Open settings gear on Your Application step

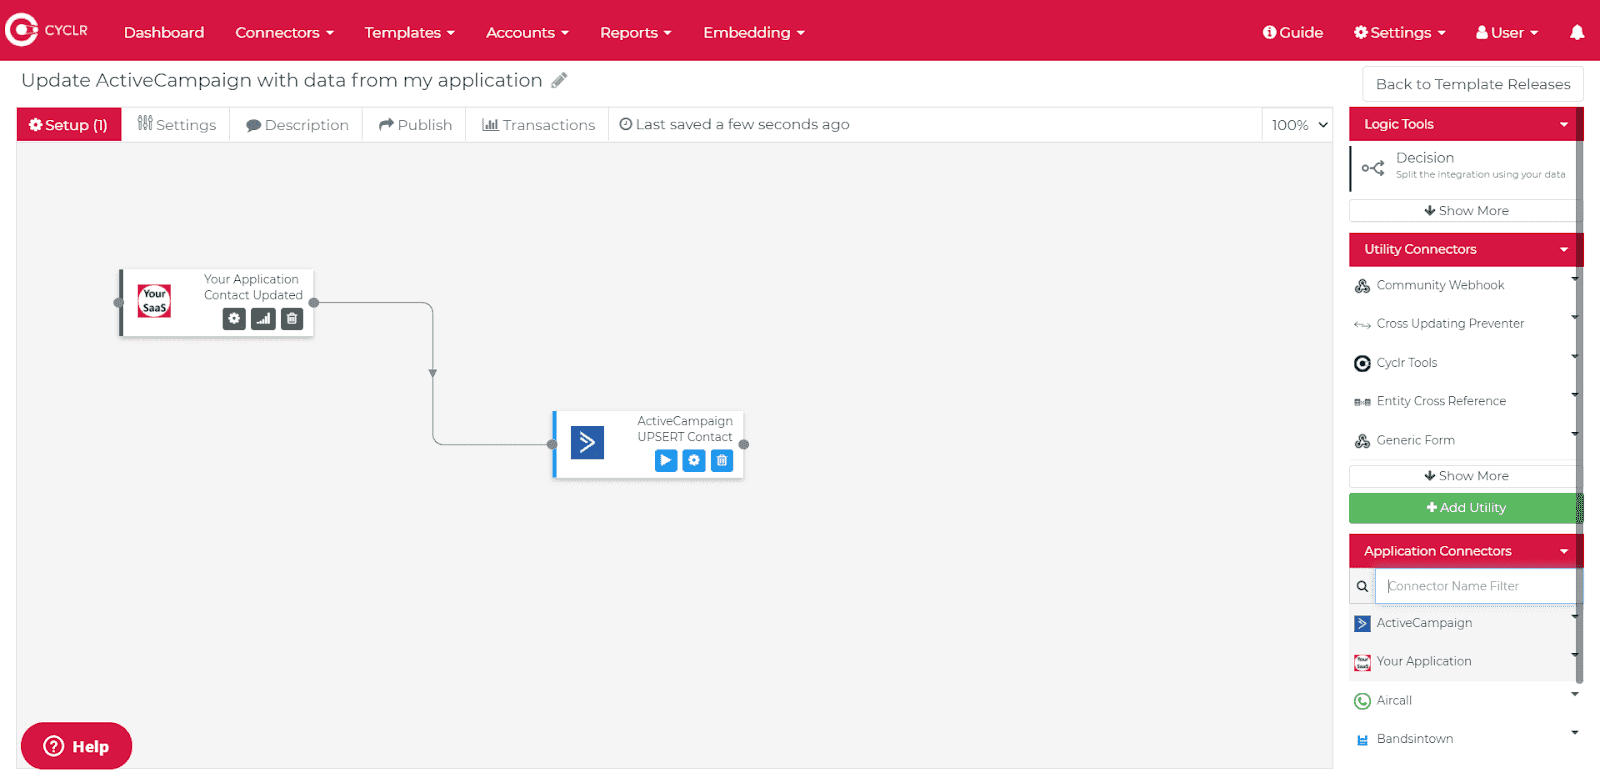[x=234, y=319]
